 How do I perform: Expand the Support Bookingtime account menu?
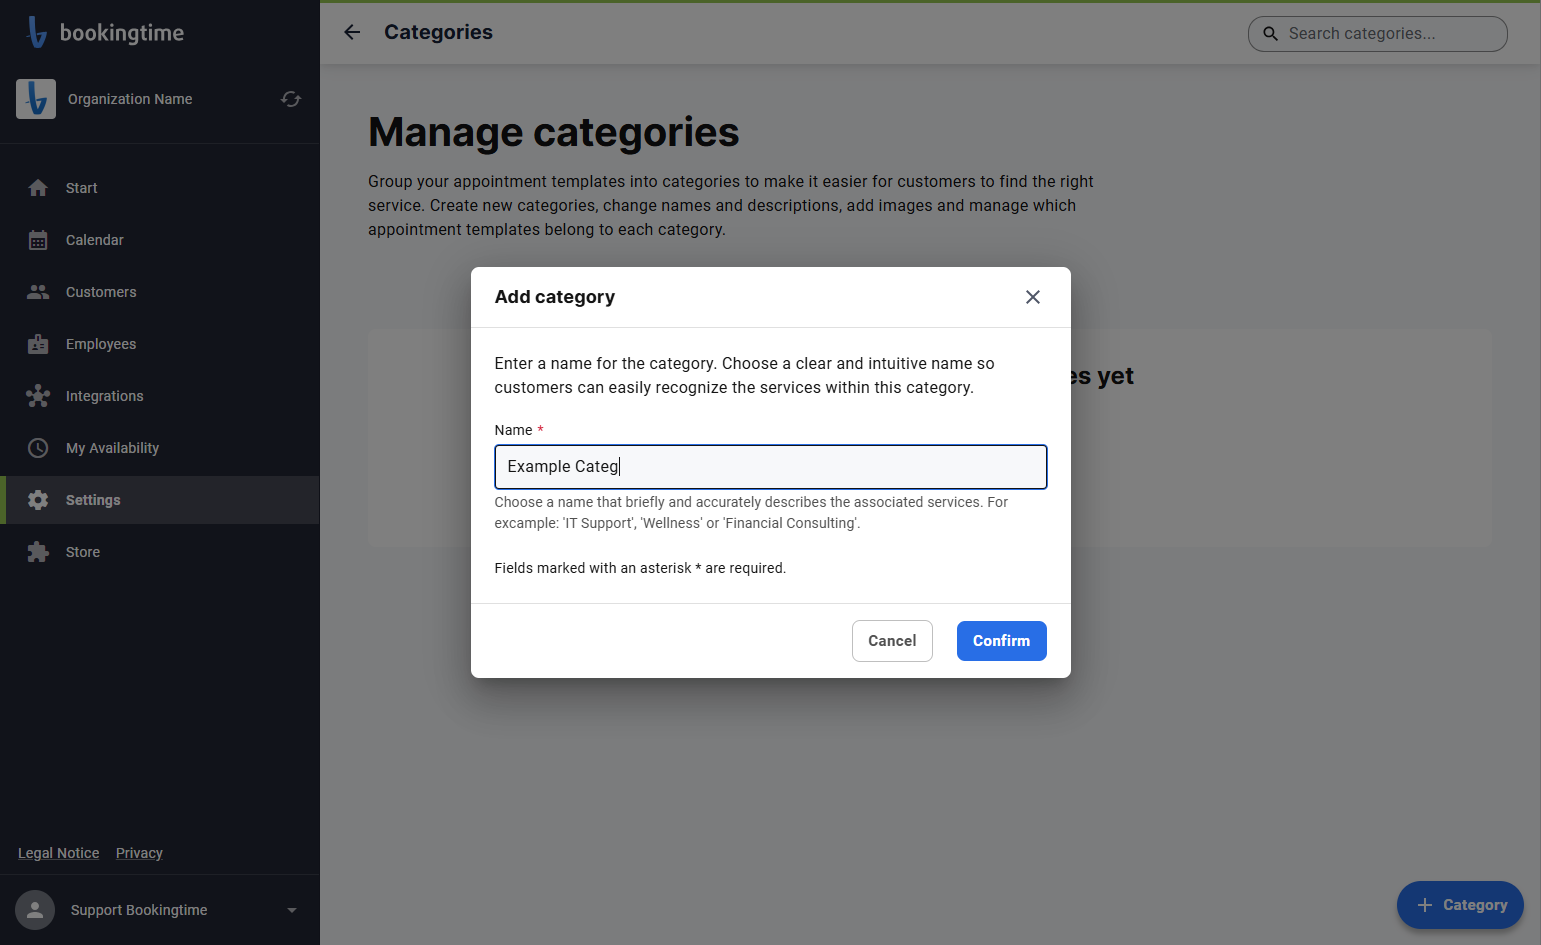coord(292,910)
